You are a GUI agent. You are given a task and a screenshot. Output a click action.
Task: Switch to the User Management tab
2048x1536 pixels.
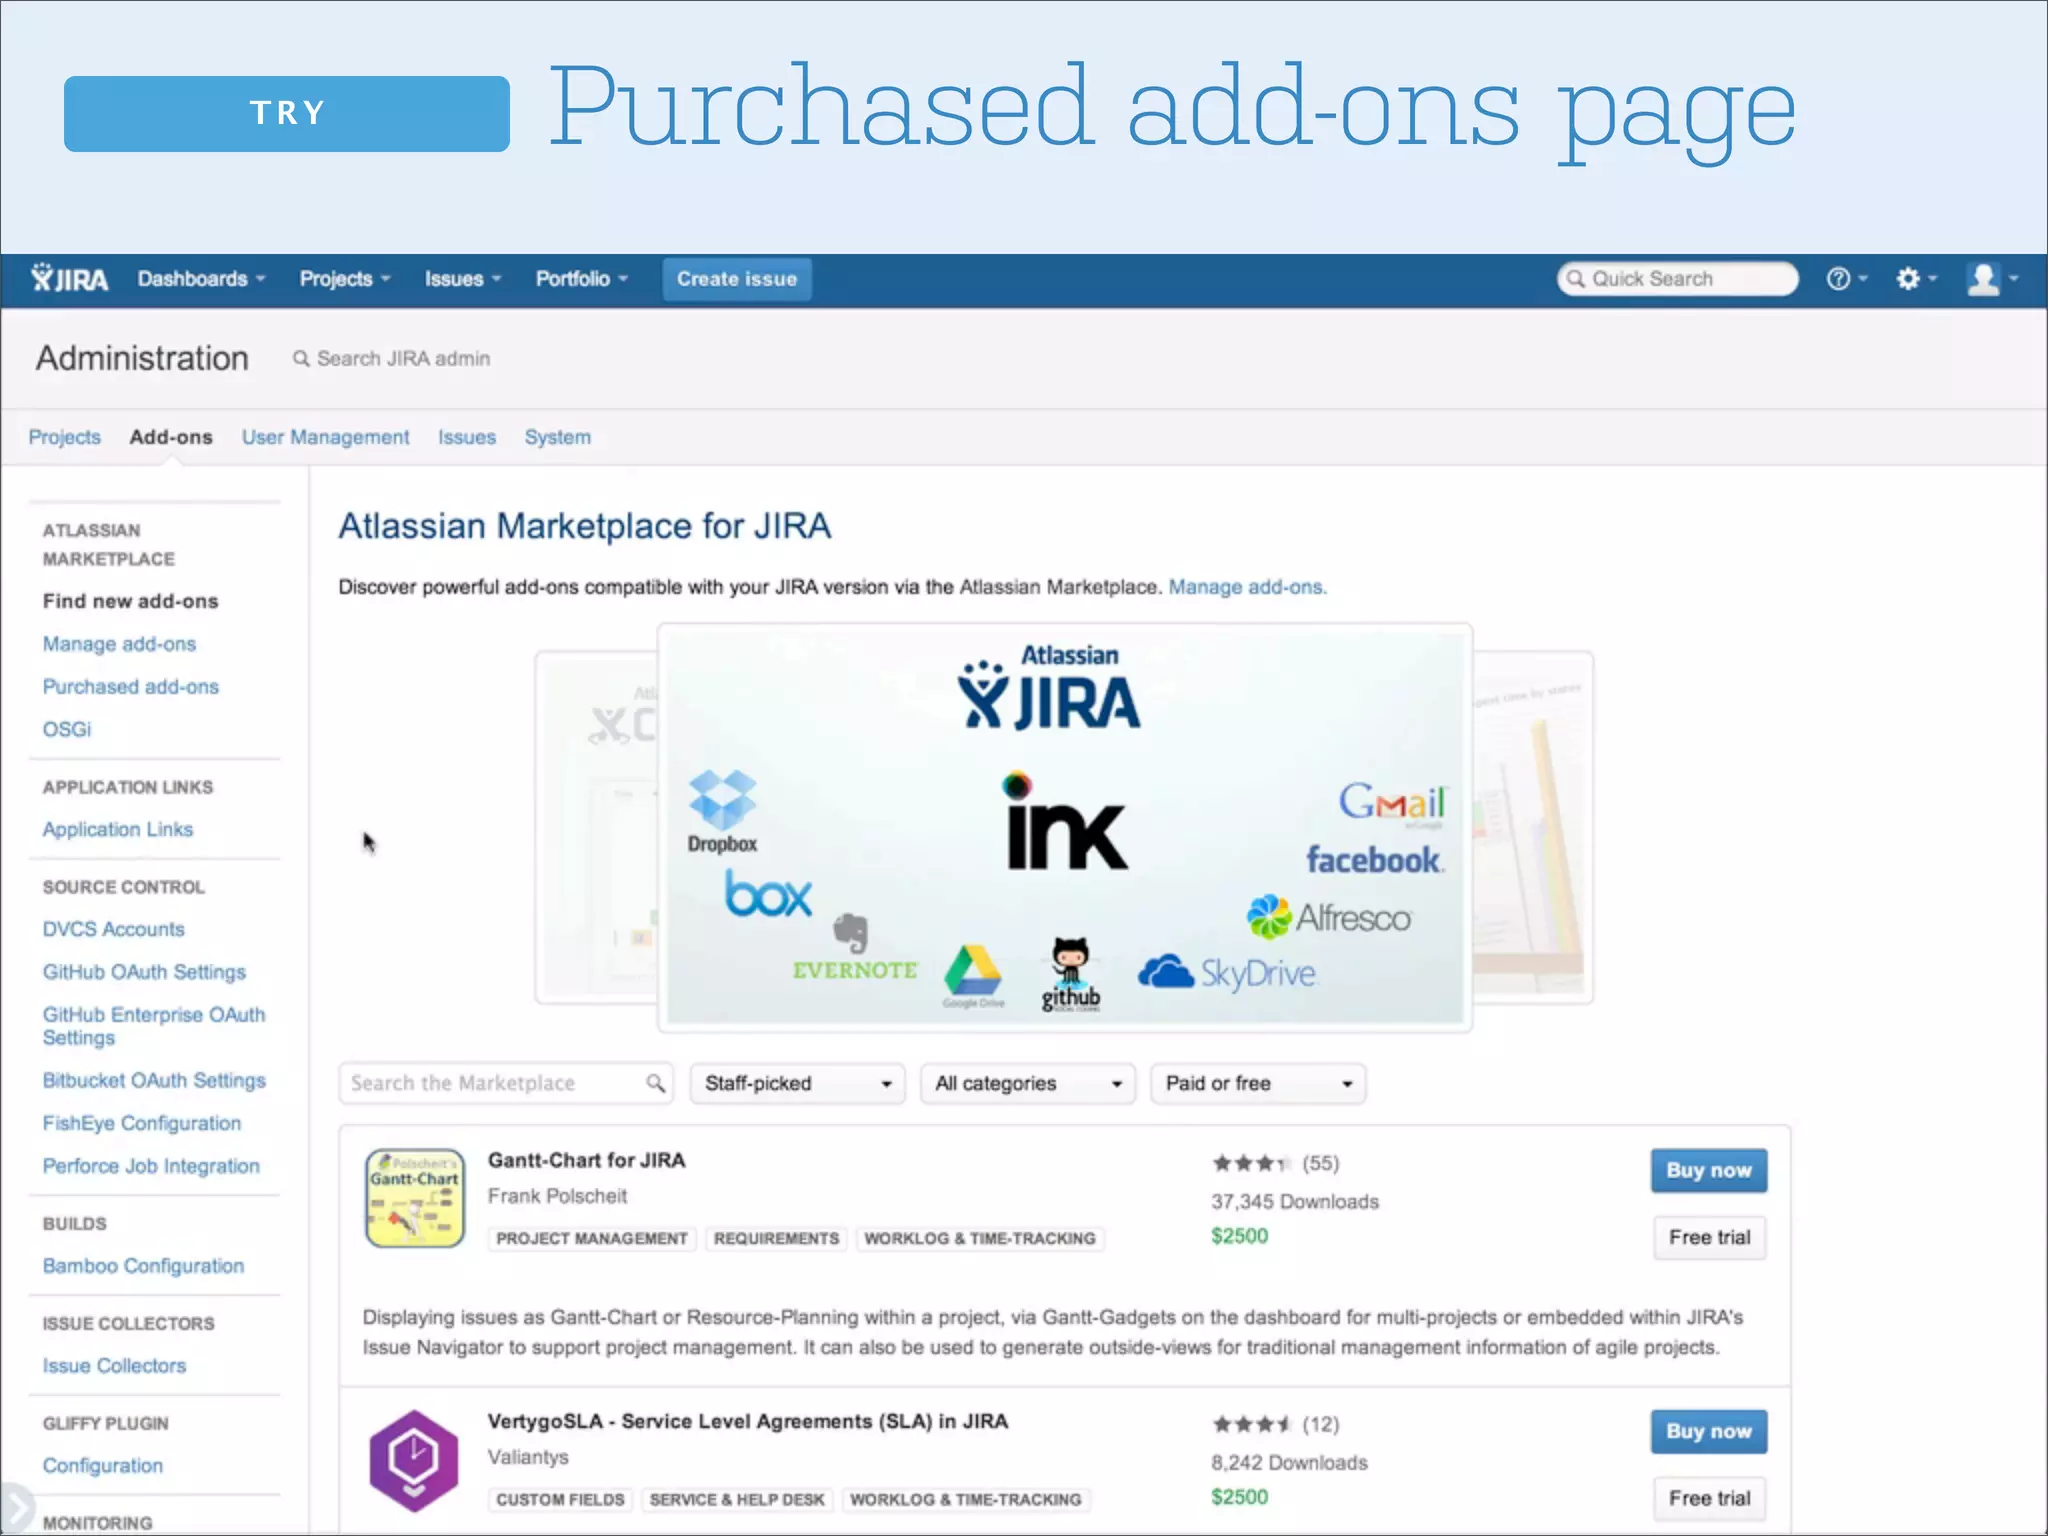click(325, 437)
